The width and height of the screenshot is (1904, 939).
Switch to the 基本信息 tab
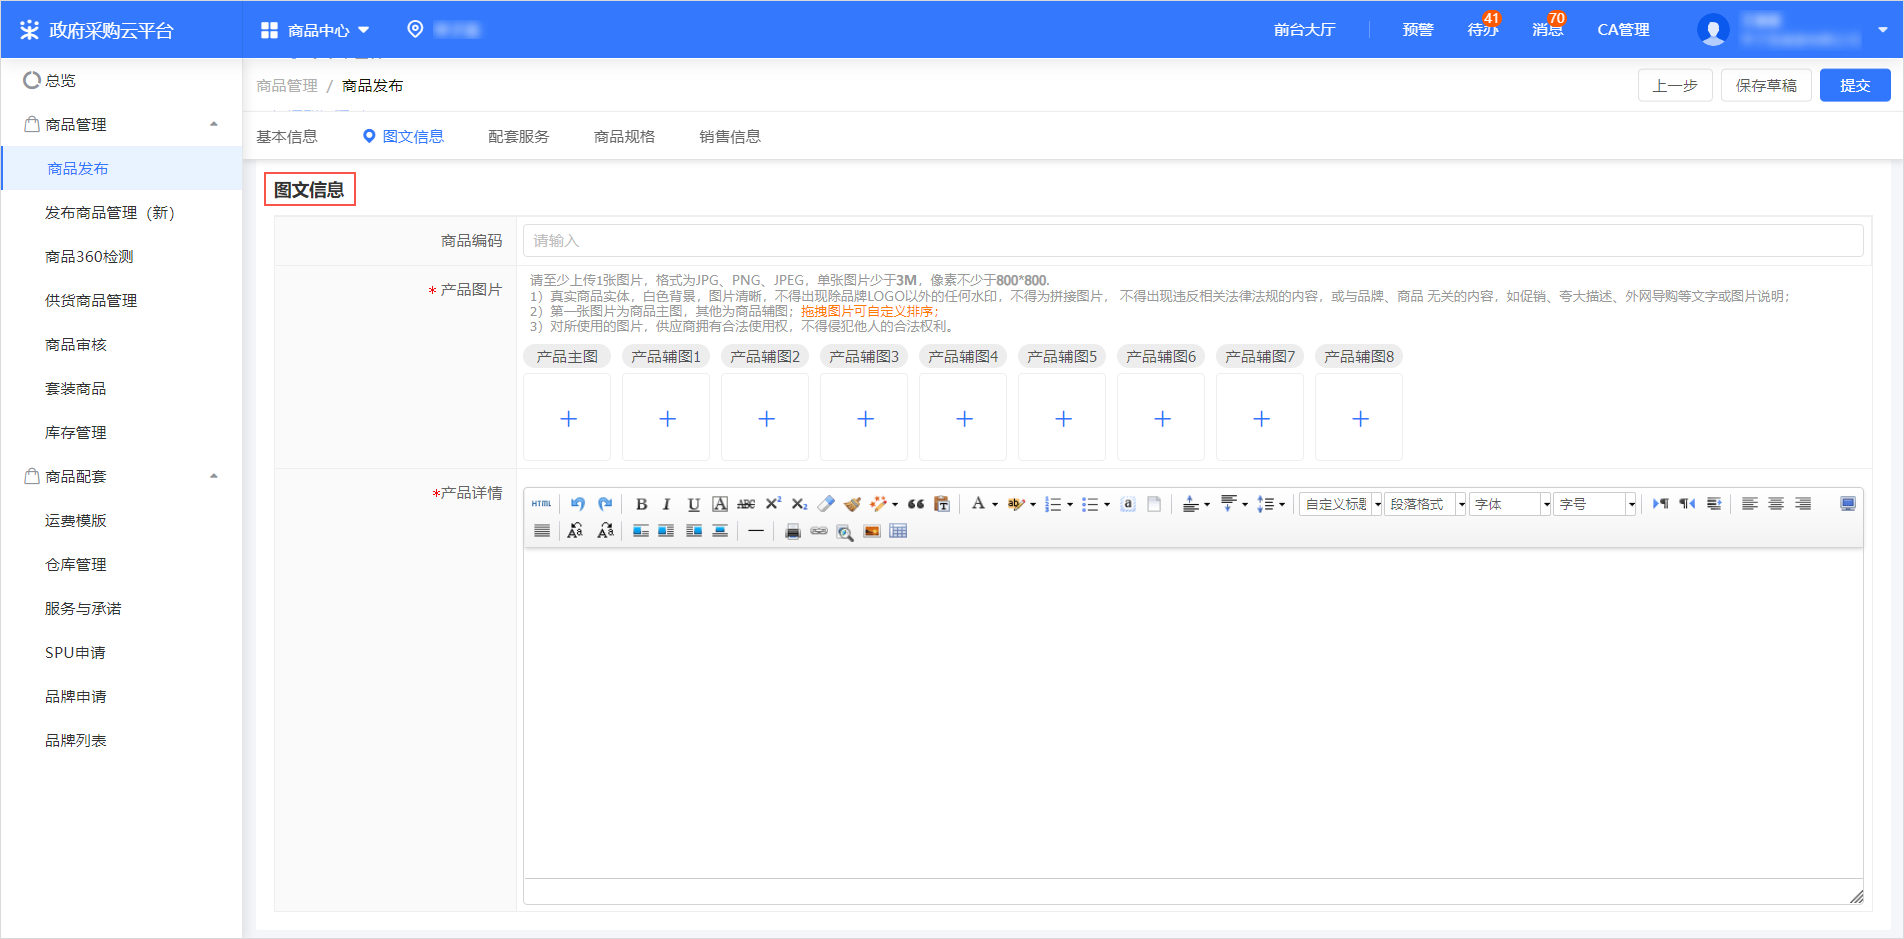(286, 136)
